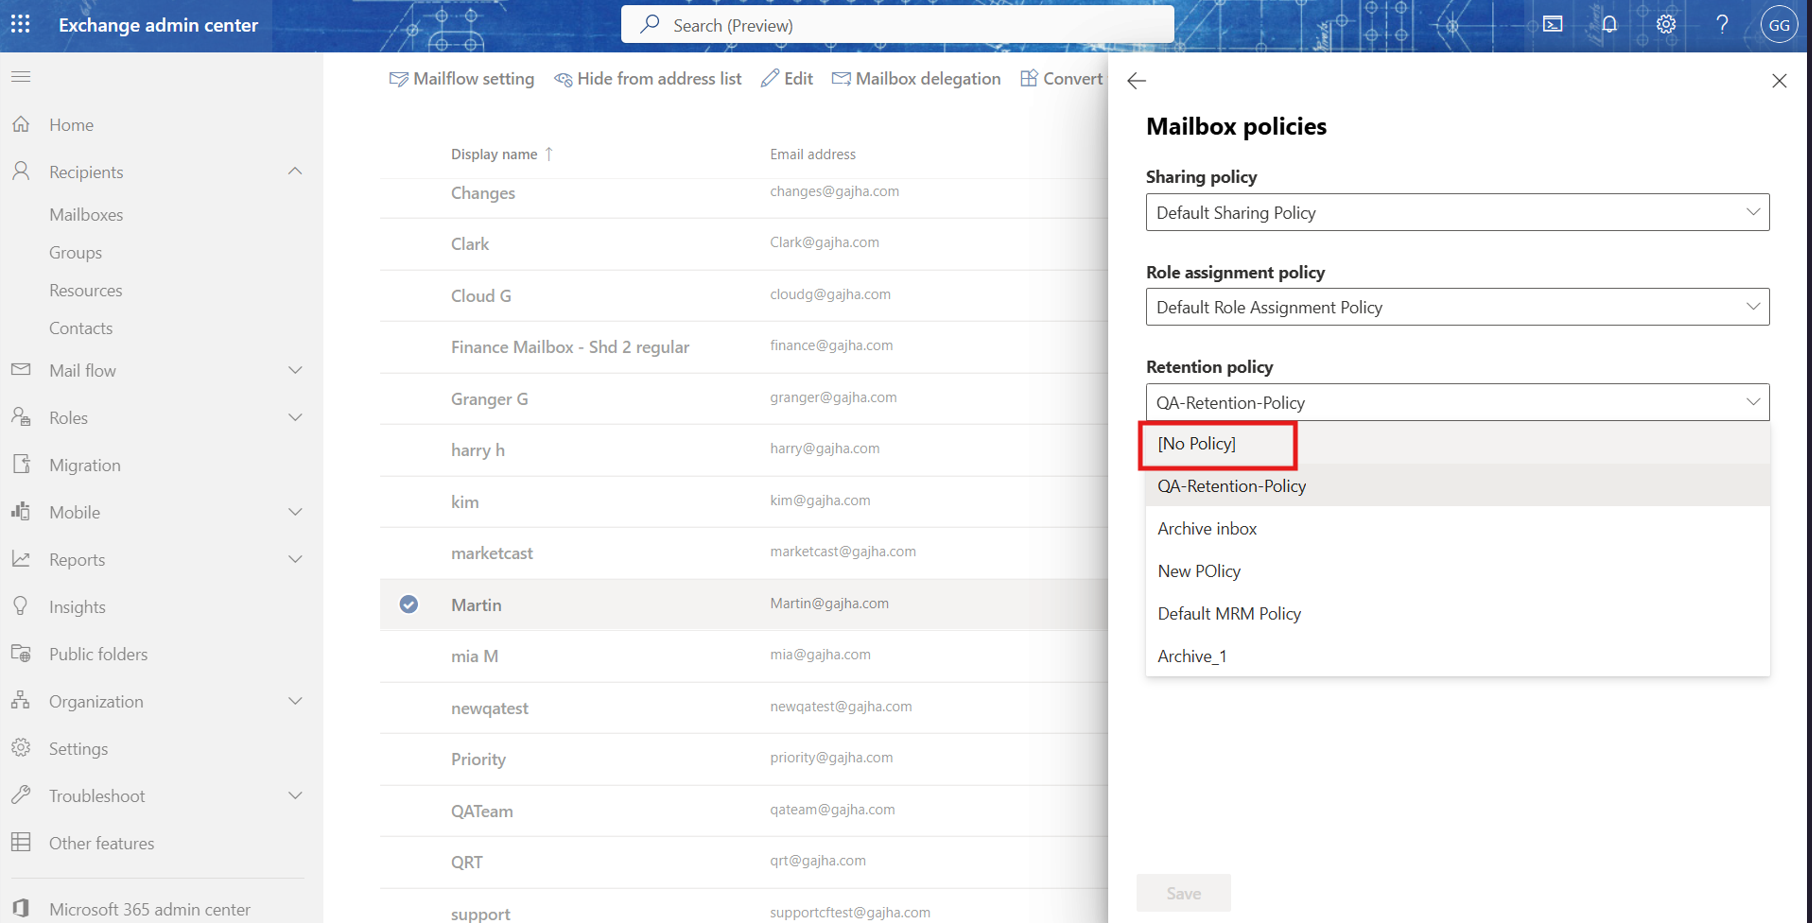Select [No Policy] retention option
Screen dimensions: 1812x923
tap(1457, 444)
